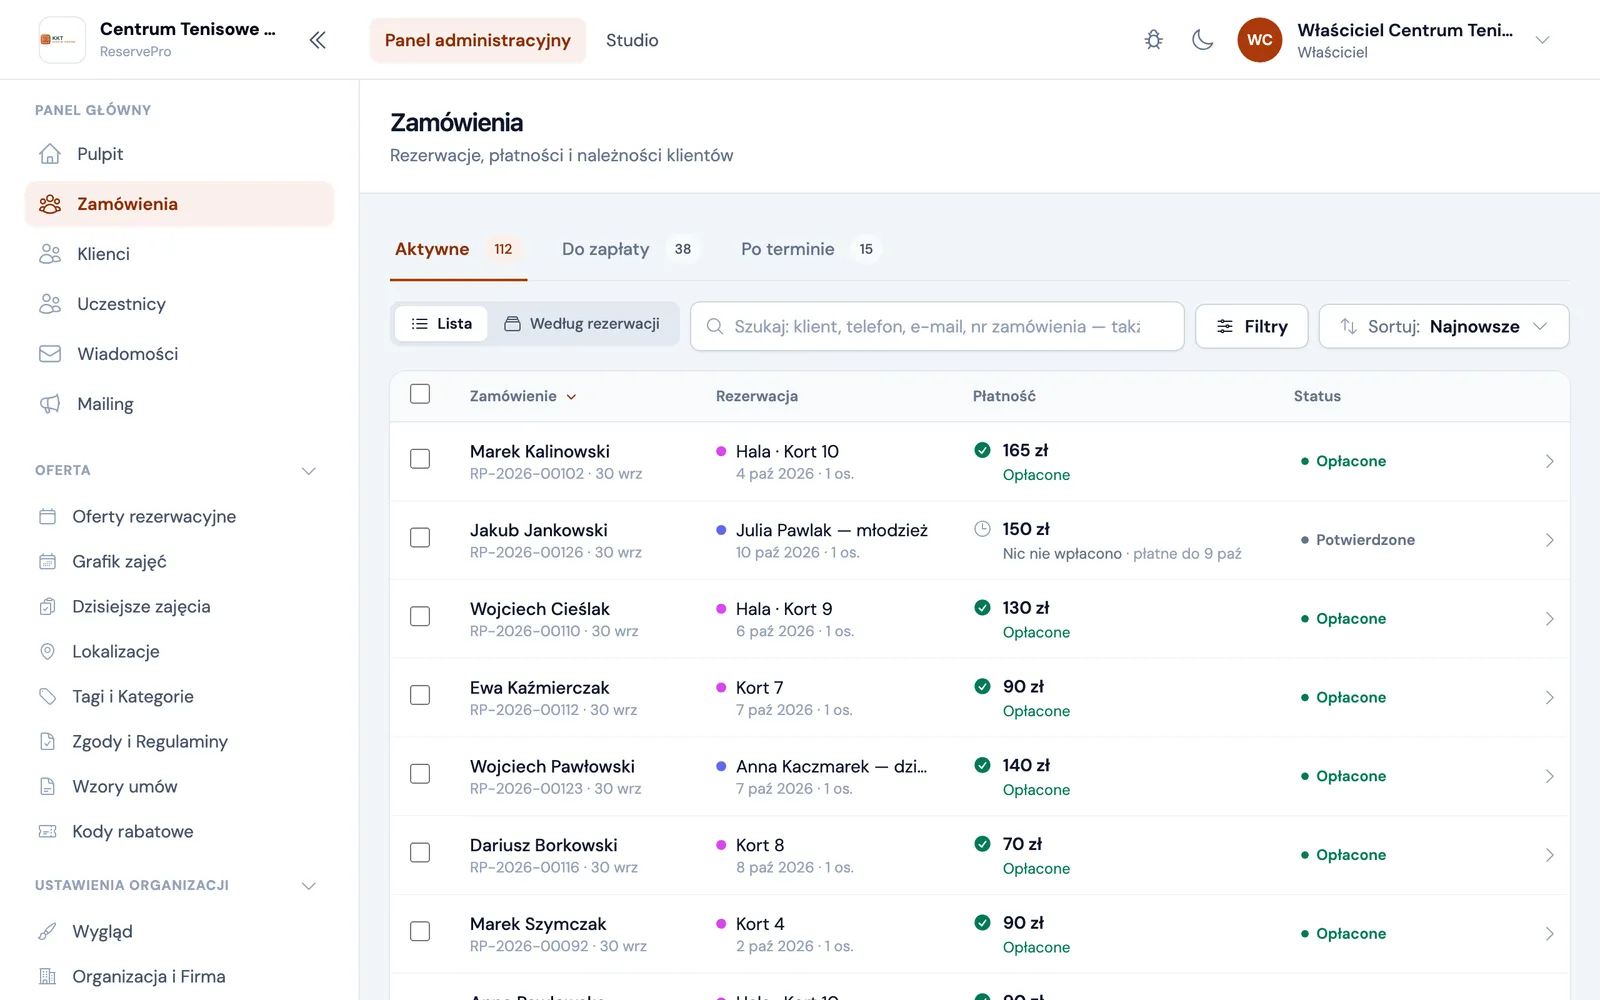
Task: Click the bug report icon in the header
Action: 1154,40
